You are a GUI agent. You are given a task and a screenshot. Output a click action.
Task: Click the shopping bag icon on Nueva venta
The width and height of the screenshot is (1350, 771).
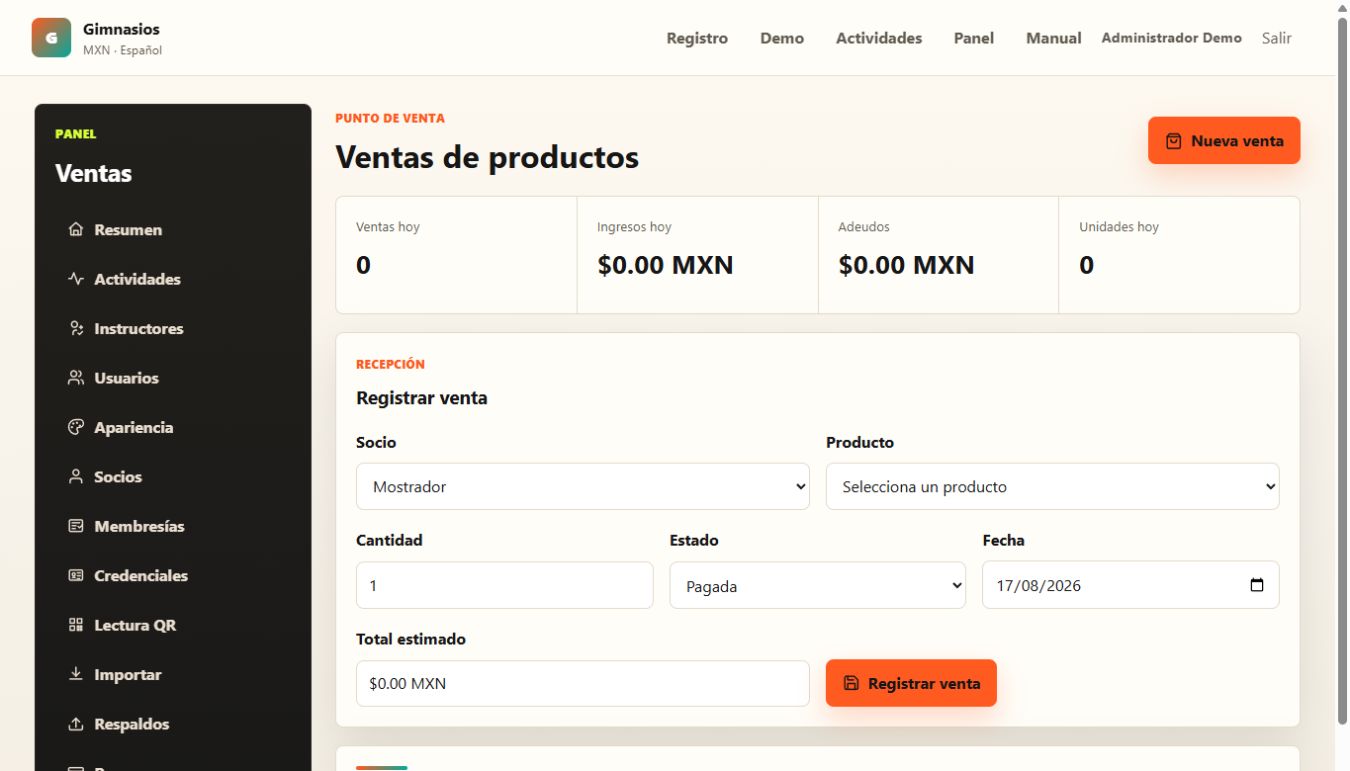(1174, 141)
